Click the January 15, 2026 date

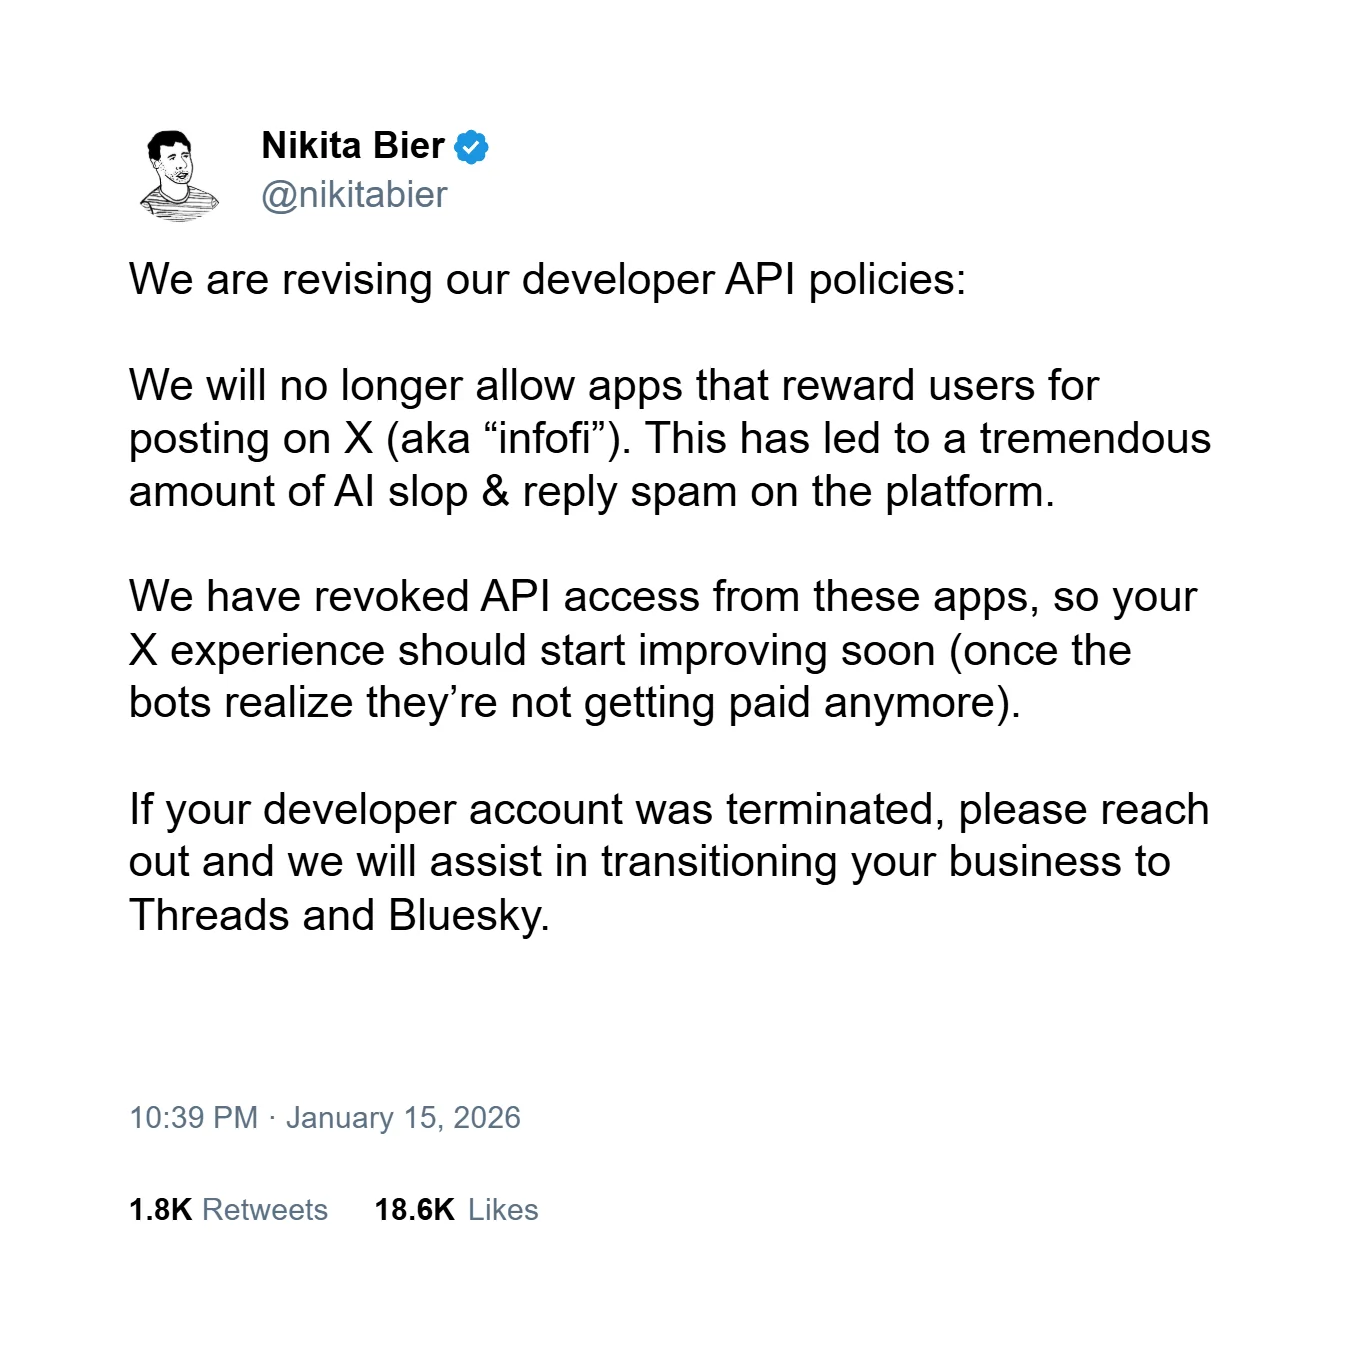[x=403, y=1117]
